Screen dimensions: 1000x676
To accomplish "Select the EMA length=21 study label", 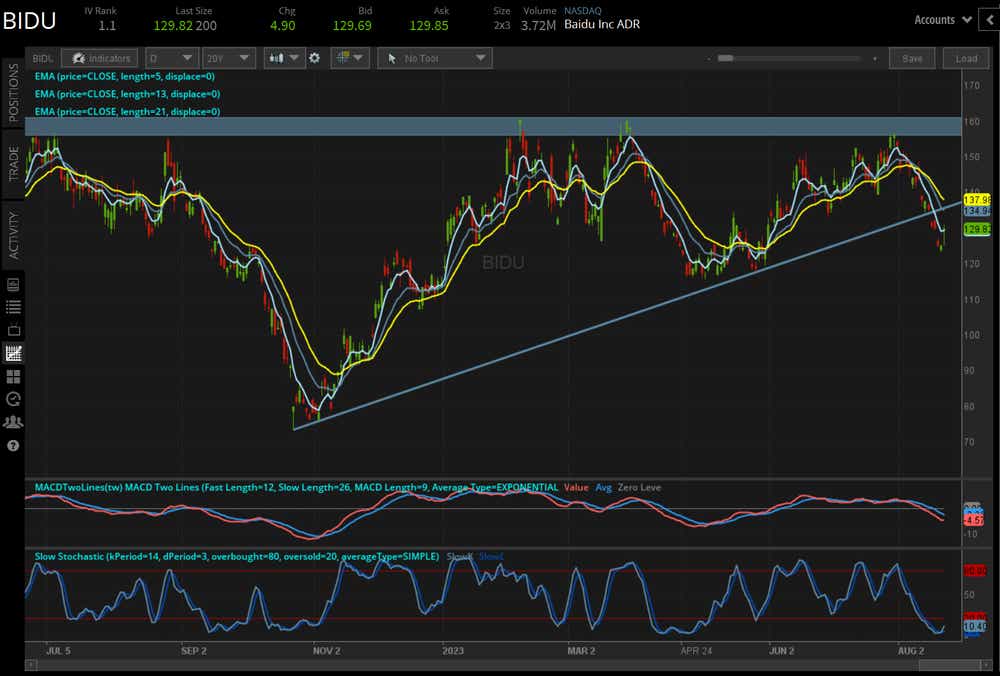I will (x=127, y=112).
